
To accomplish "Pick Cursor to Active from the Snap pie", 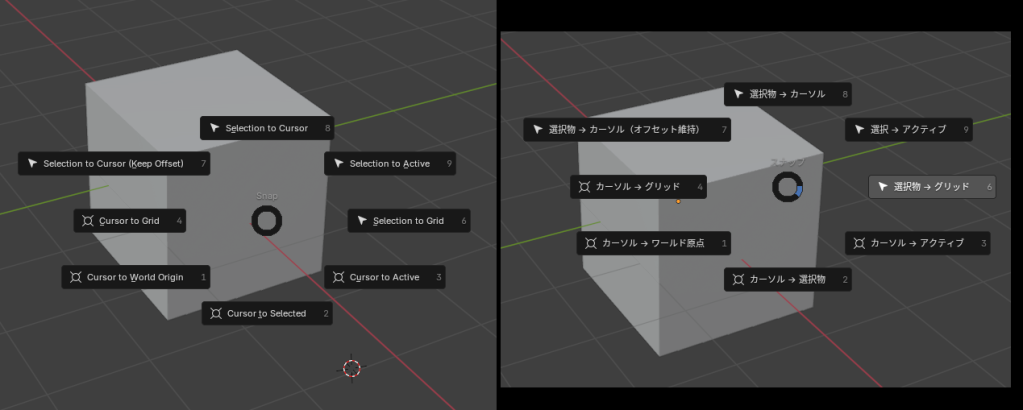I will point(384,277).
